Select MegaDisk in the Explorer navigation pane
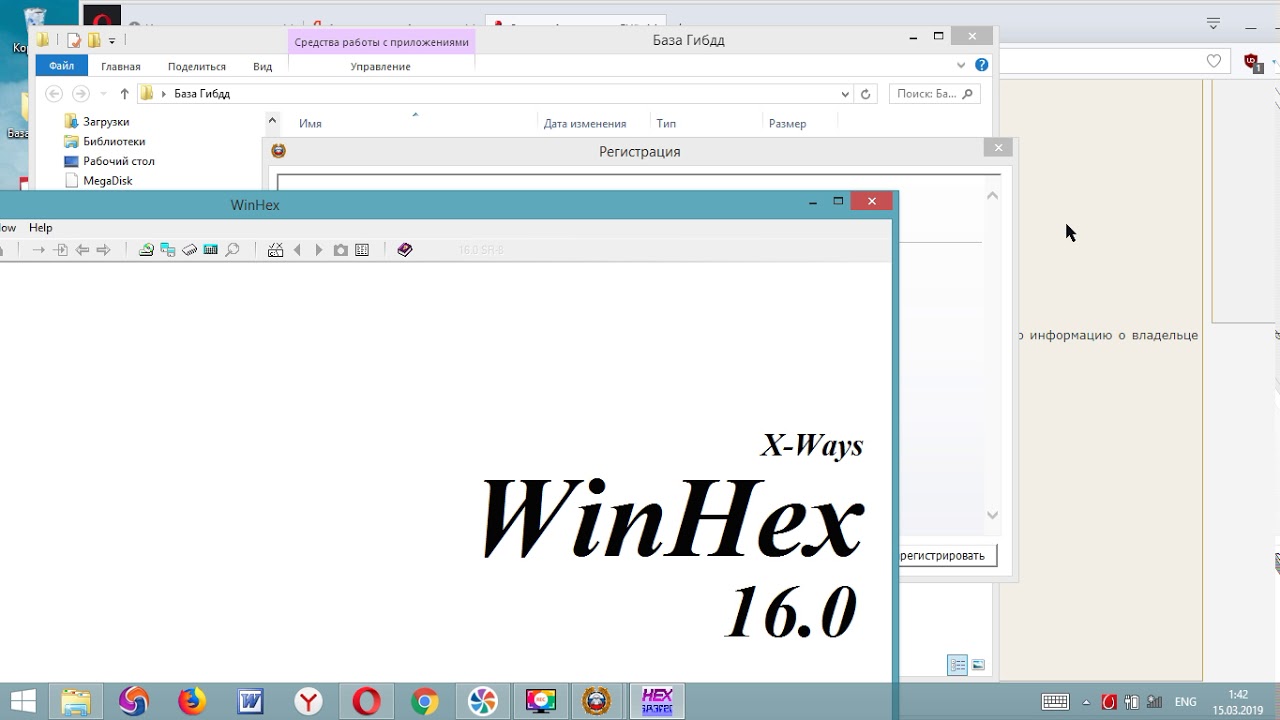This screenshot has height=720, width=1280. 107,181
